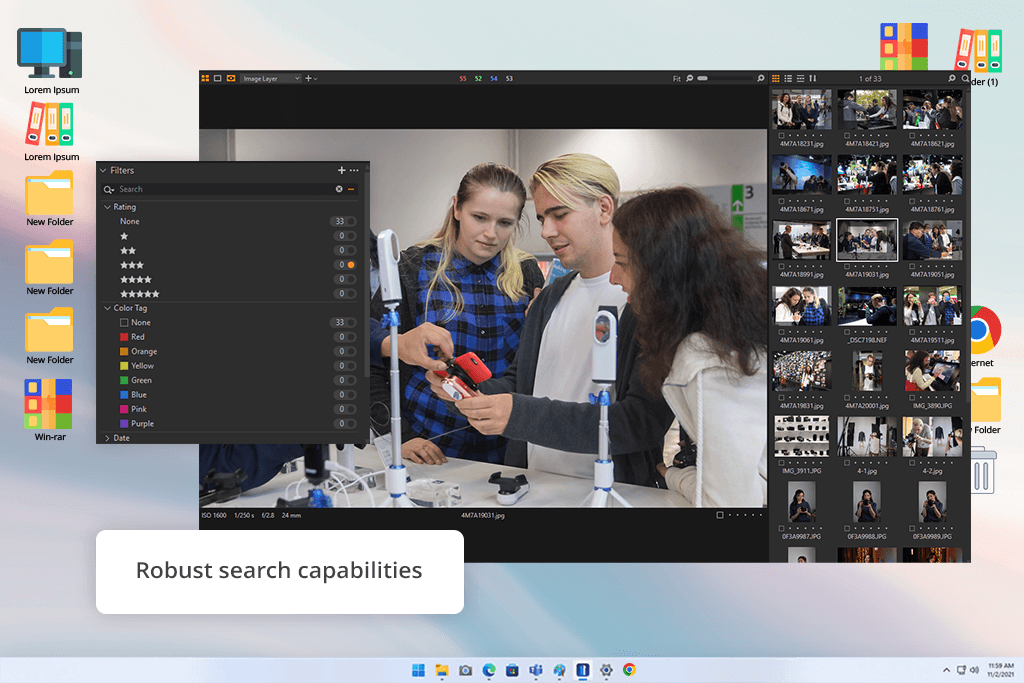Viewport: 1024px width, 683px height.
Task: Click into the Filters Search field
Action: coord(225,189)
